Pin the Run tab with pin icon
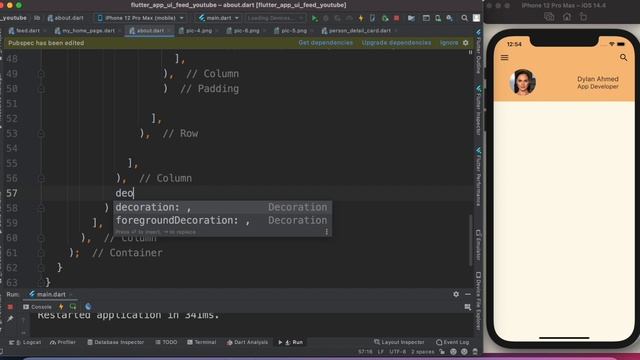This screenshot has height=360, width=640. pos(10,319)
